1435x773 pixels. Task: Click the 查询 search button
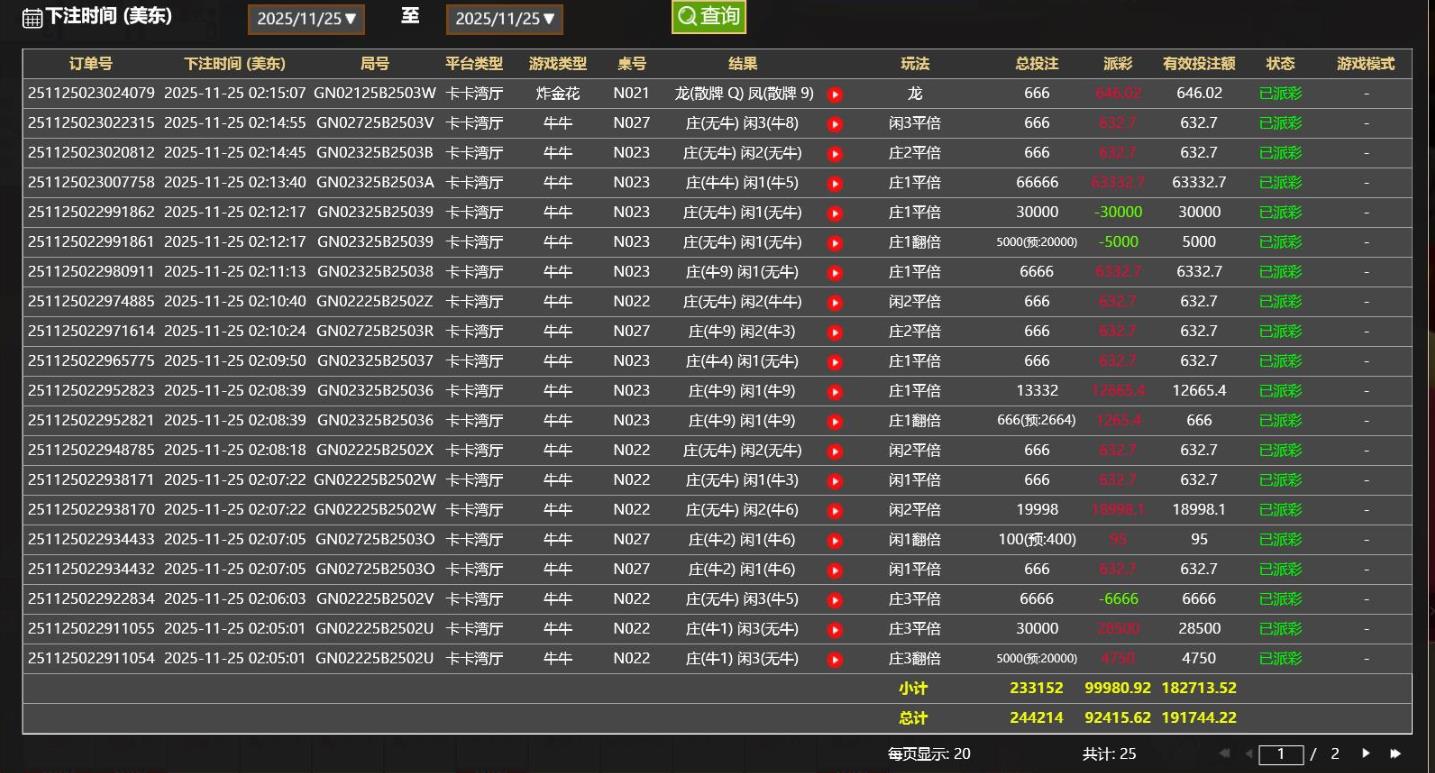[708, 17]
